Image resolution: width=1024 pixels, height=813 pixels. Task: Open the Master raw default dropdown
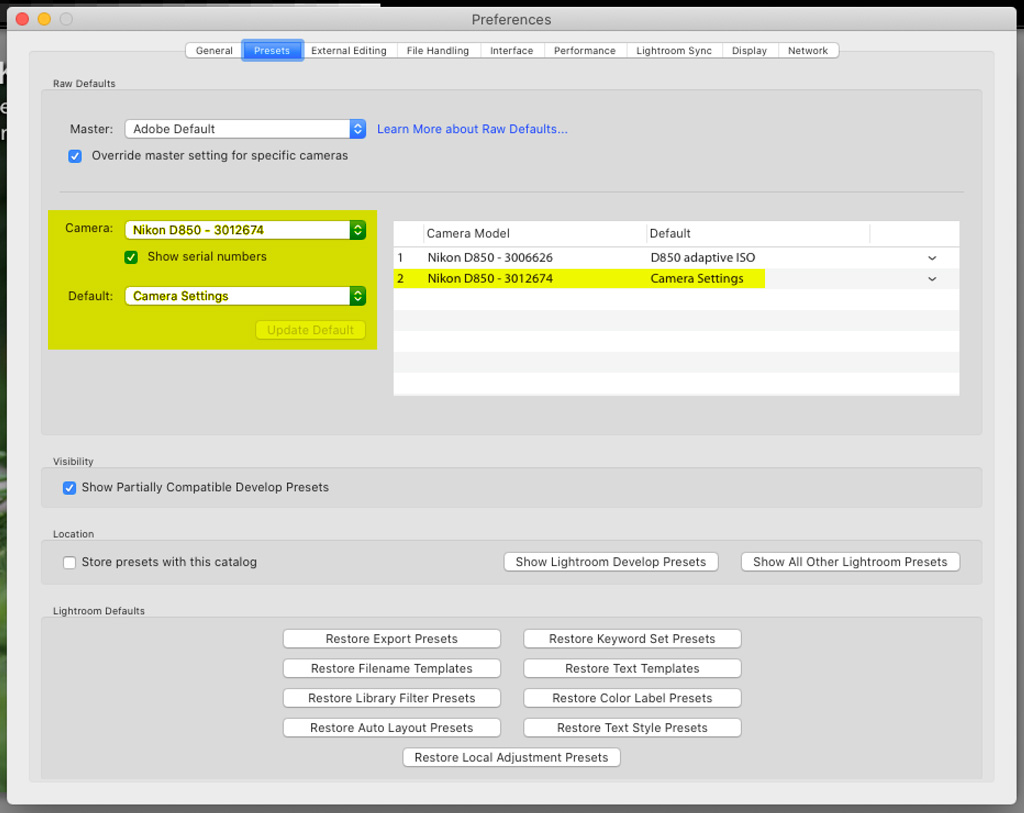click(x=245, y=129)
